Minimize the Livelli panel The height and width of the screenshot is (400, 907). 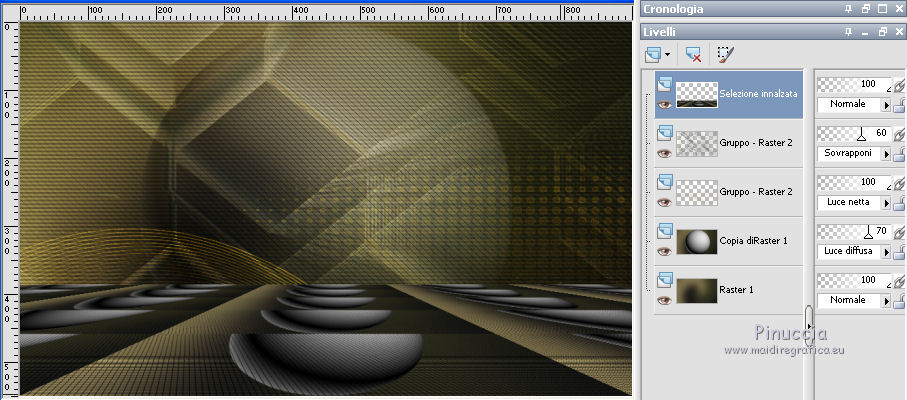click(865, 32)
